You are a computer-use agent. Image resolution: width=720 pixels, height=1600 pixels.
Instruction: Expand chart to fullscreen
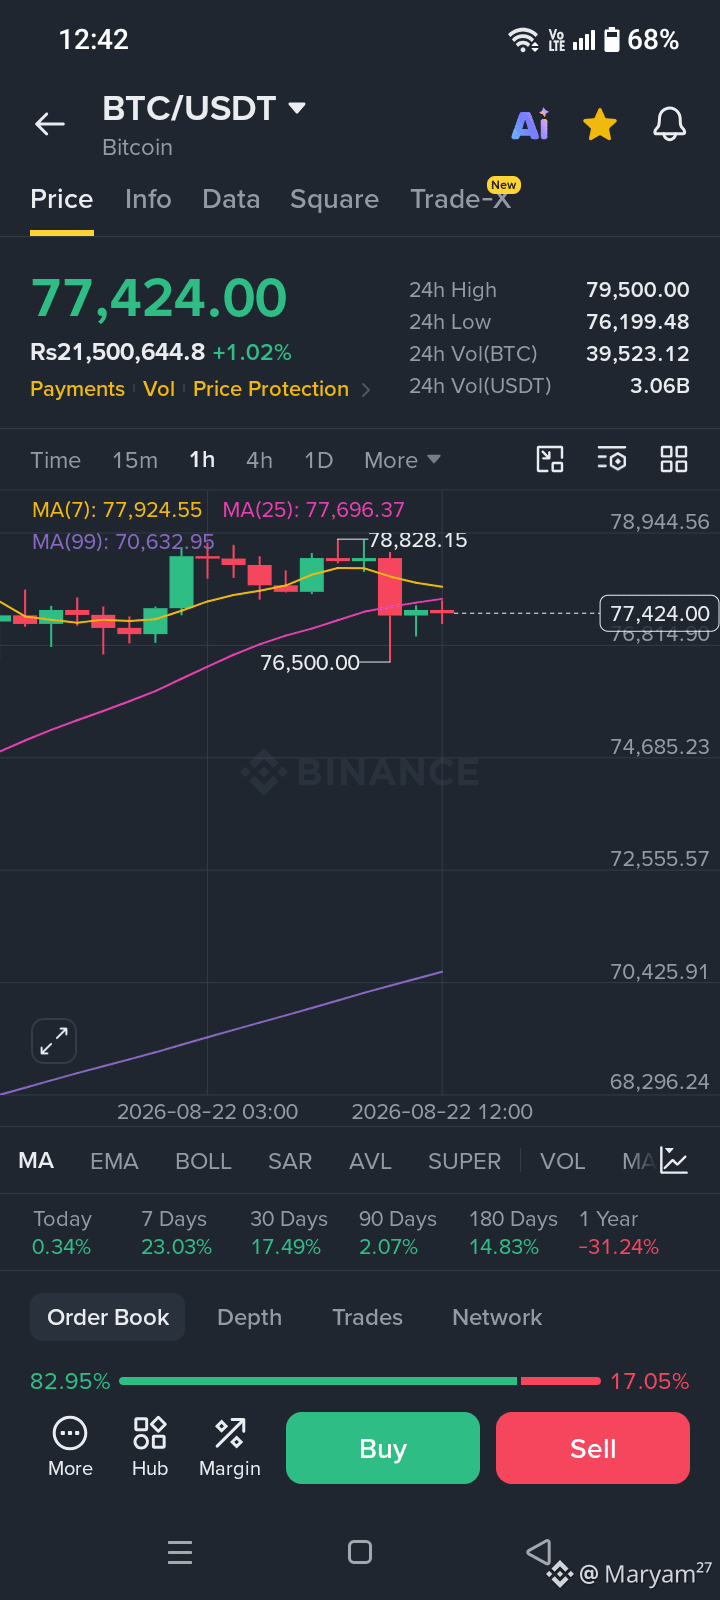54,1042
